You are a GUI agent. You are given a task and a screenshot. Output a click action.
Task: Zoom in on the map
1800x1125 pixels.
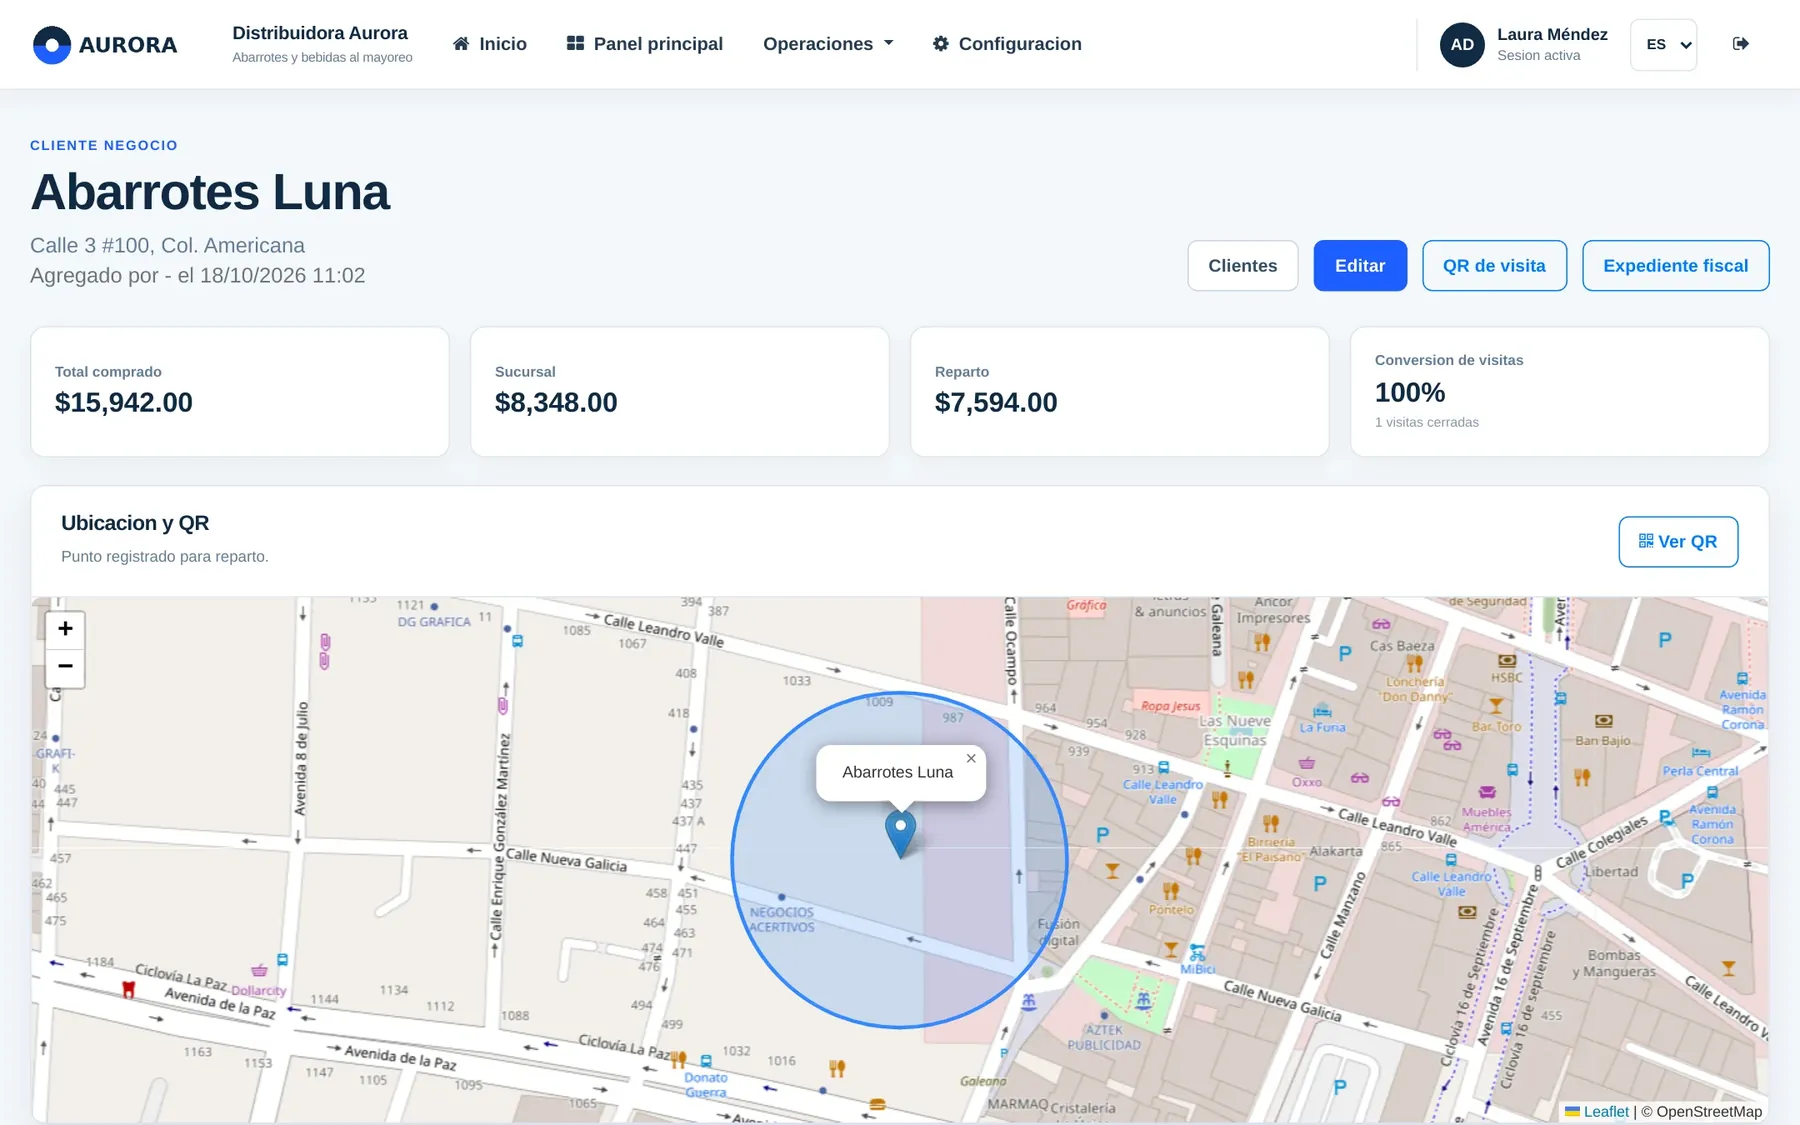65,629
